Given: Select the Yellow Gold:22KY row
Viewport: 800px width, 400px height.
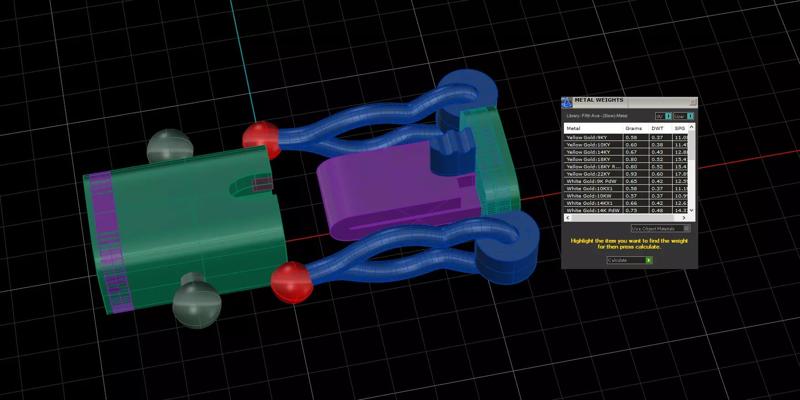Looking at the screenshot, I should tap(627, 174).
